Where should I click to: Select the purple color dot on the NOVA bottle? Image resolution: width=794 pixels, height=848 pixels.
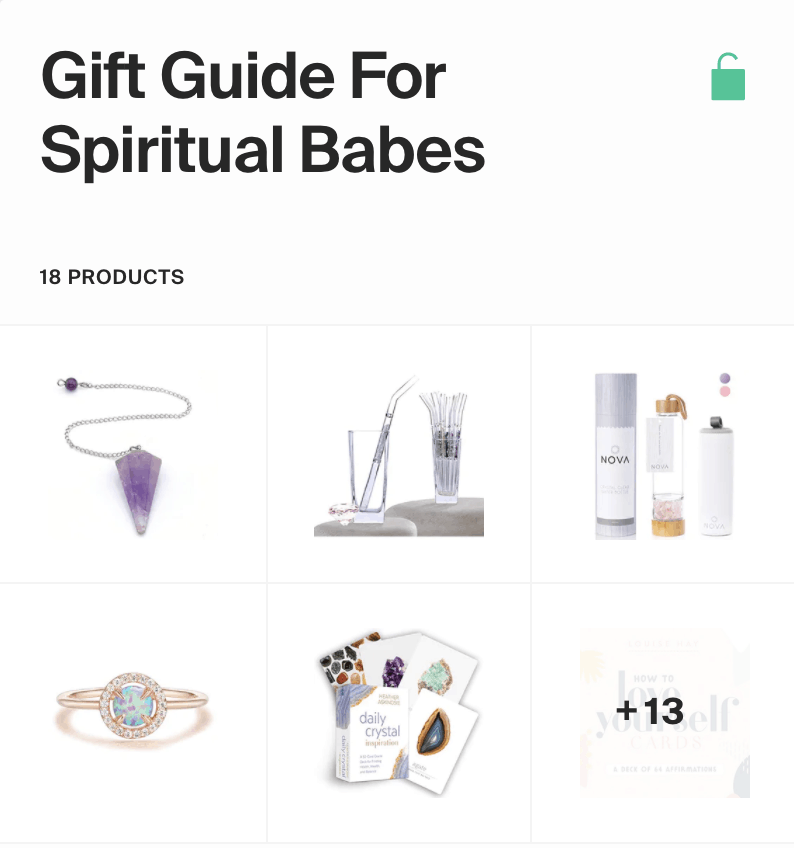[725, 378]
